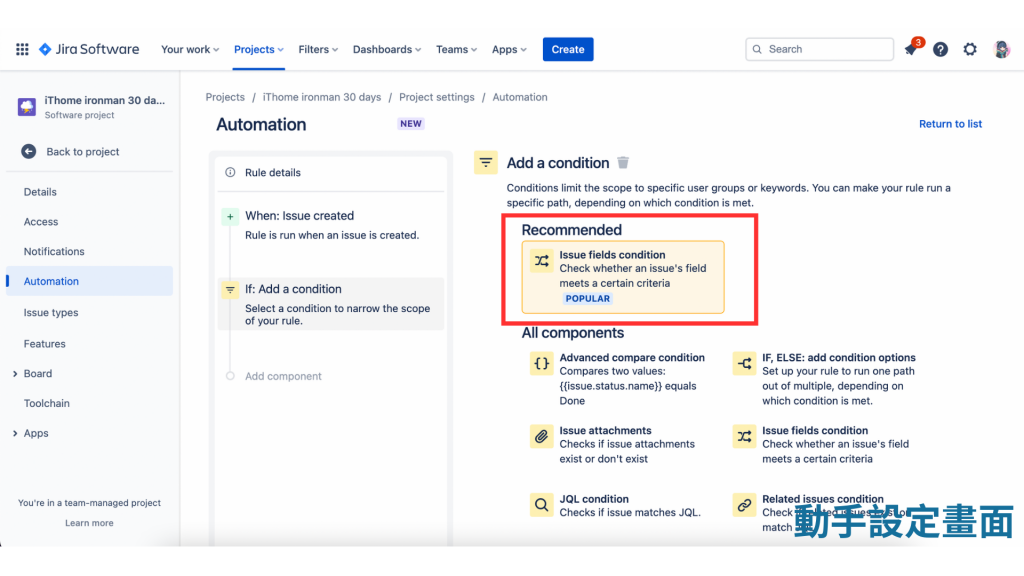This screenshot has width=1024, height=576.
Task: Click the Jira Software logo
Action: click(x=89, y=49)
